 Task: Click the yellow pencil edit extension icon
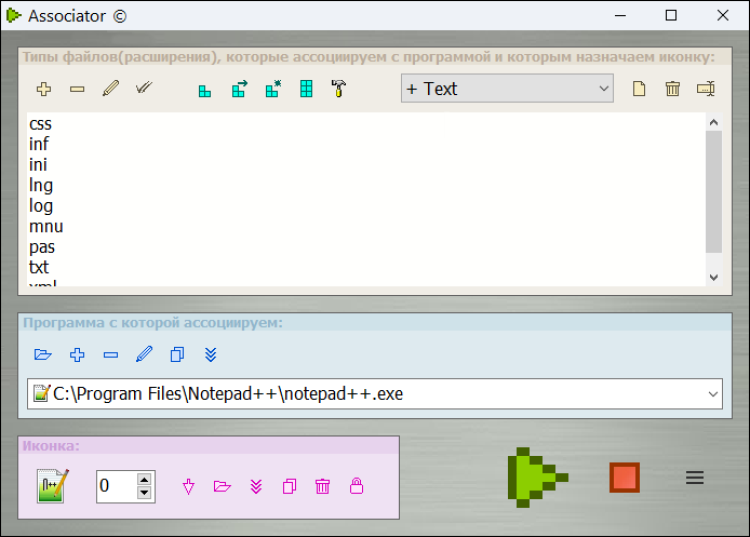click(x=110, y=89)
